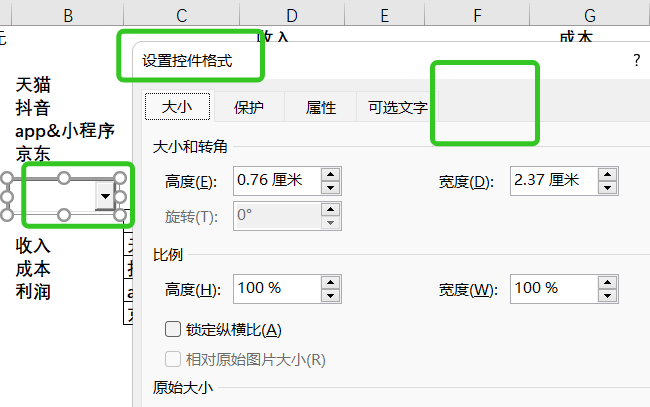Select column B header

67,15
